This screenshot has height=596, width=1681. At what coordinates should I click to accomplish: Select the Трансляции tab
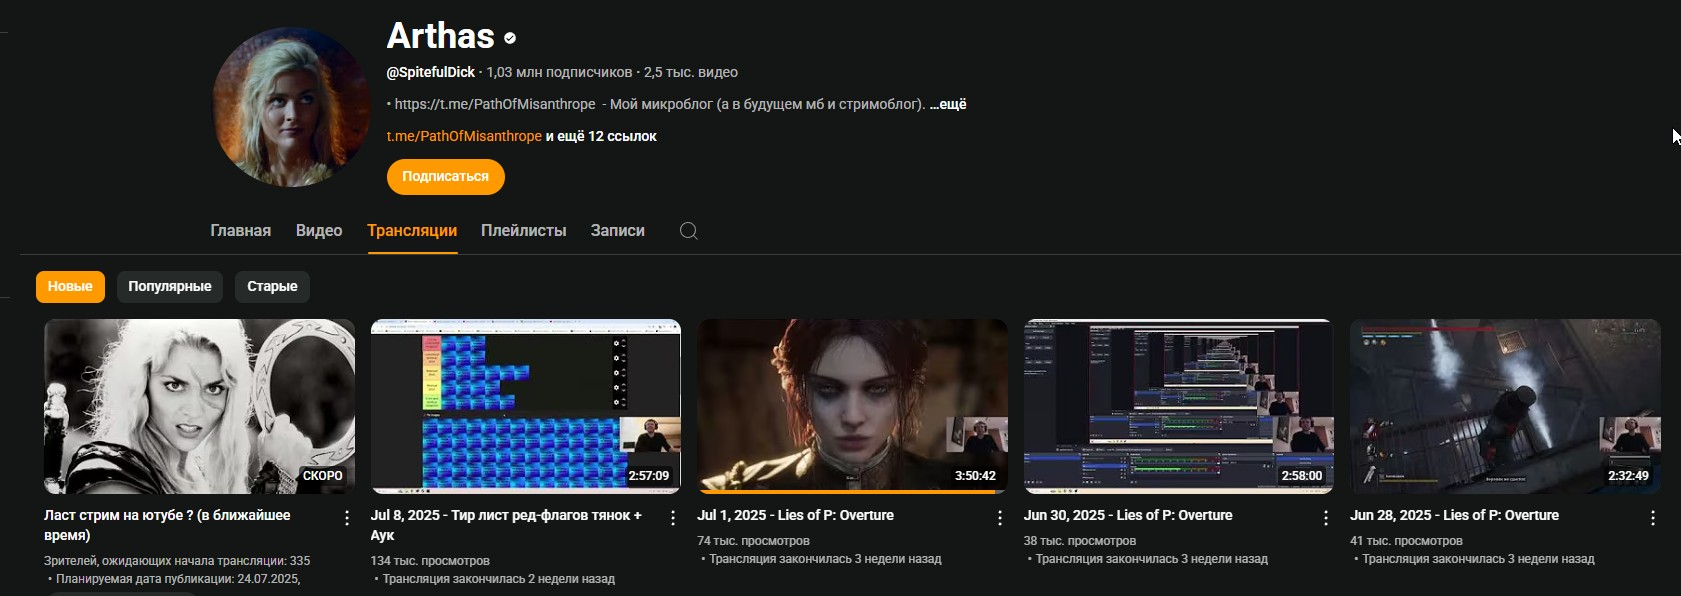[x=412, y=231]
